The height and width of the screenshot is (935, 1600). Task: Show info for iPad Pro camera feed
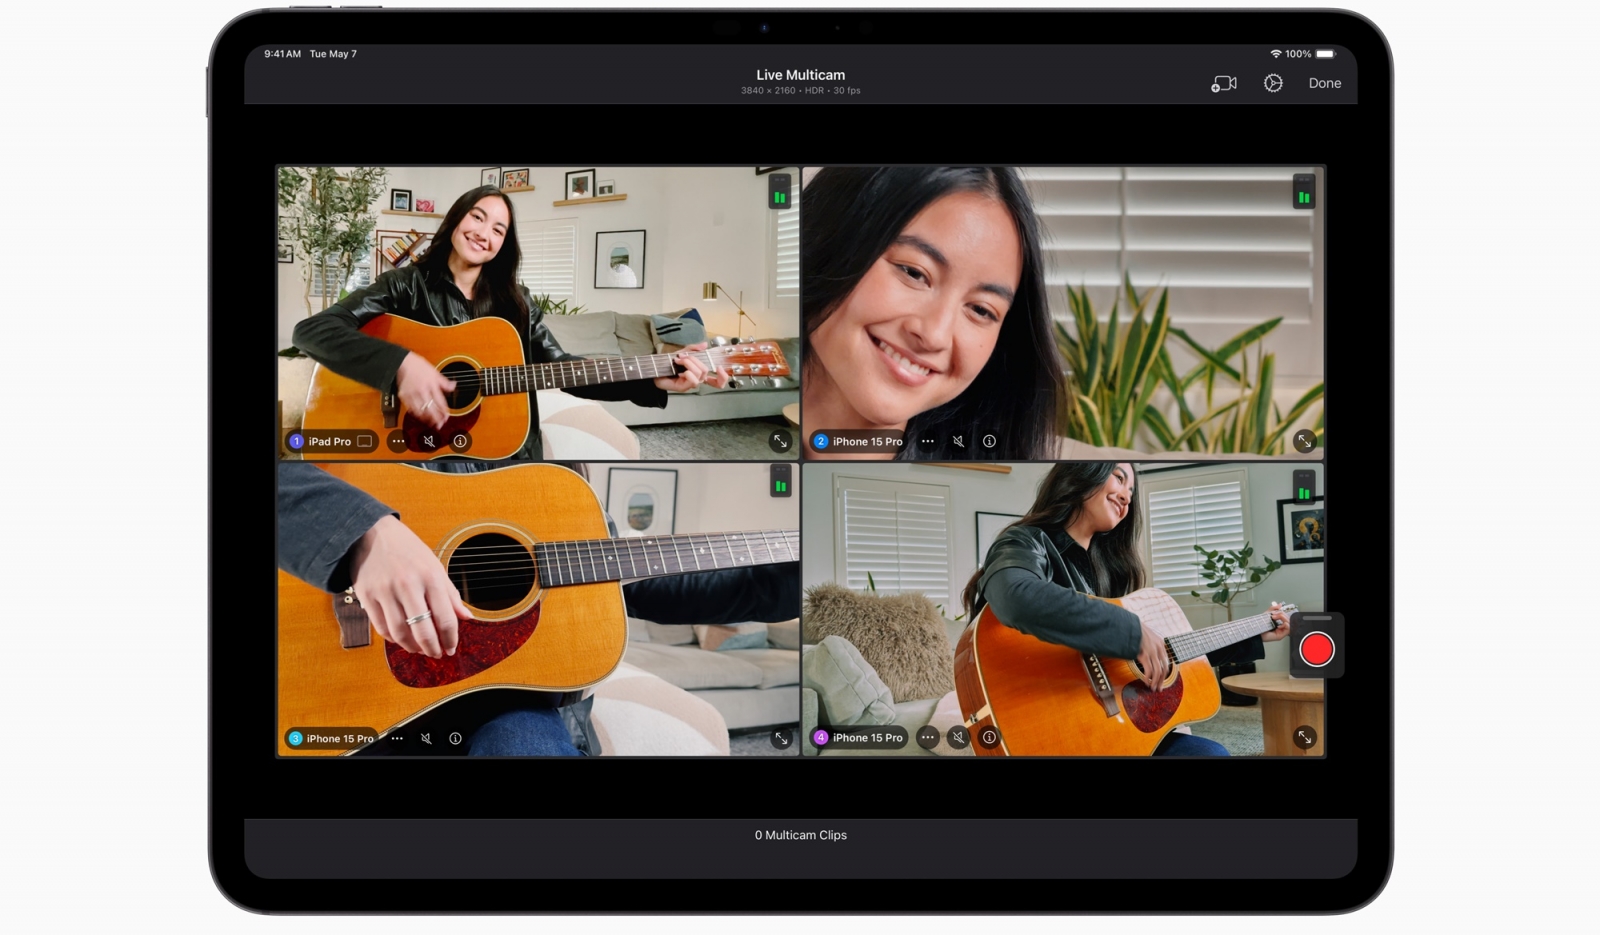coord(460,441)
